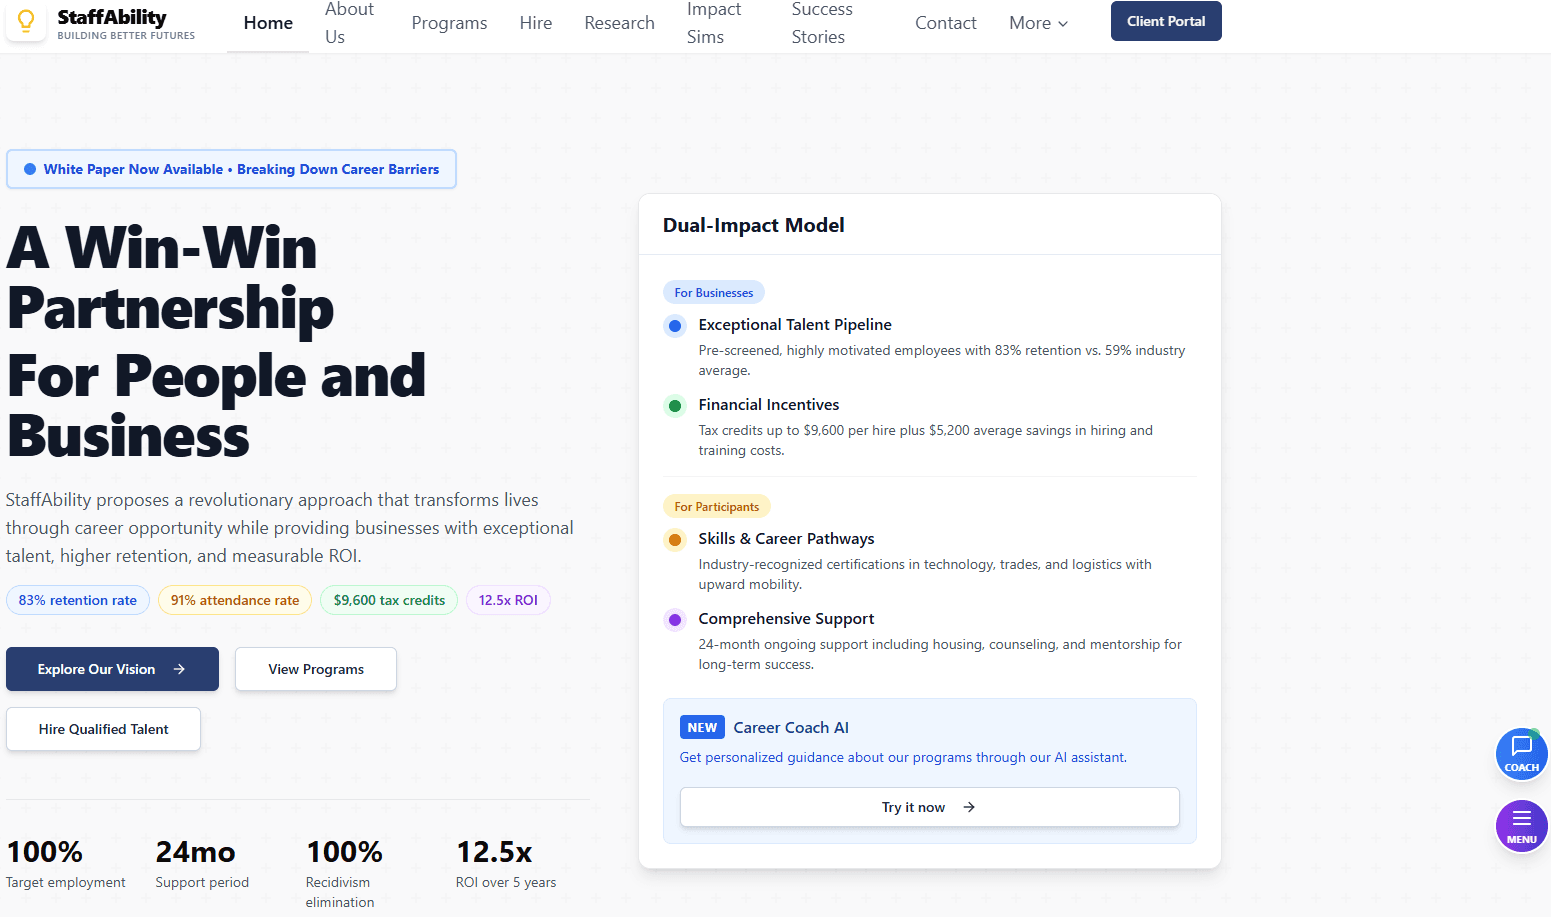The height and width of the screenshot is (917, 1551).
Task: Expand the More dropdown in navigation
Action: (1038, 23)
